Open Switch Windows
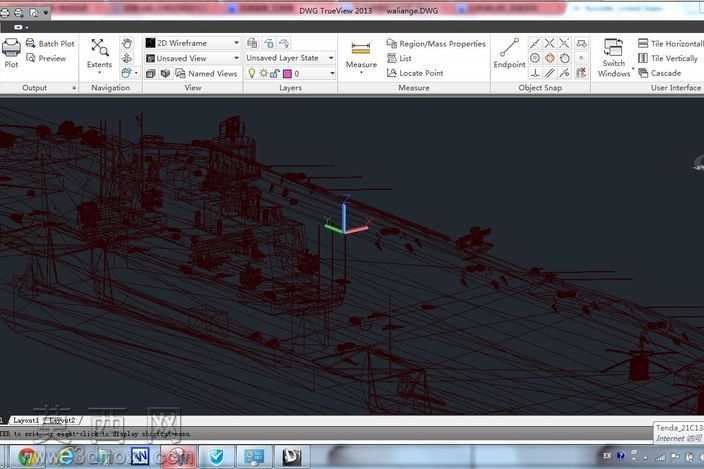This screenshot has height=469, width=704. pos(613,57)
